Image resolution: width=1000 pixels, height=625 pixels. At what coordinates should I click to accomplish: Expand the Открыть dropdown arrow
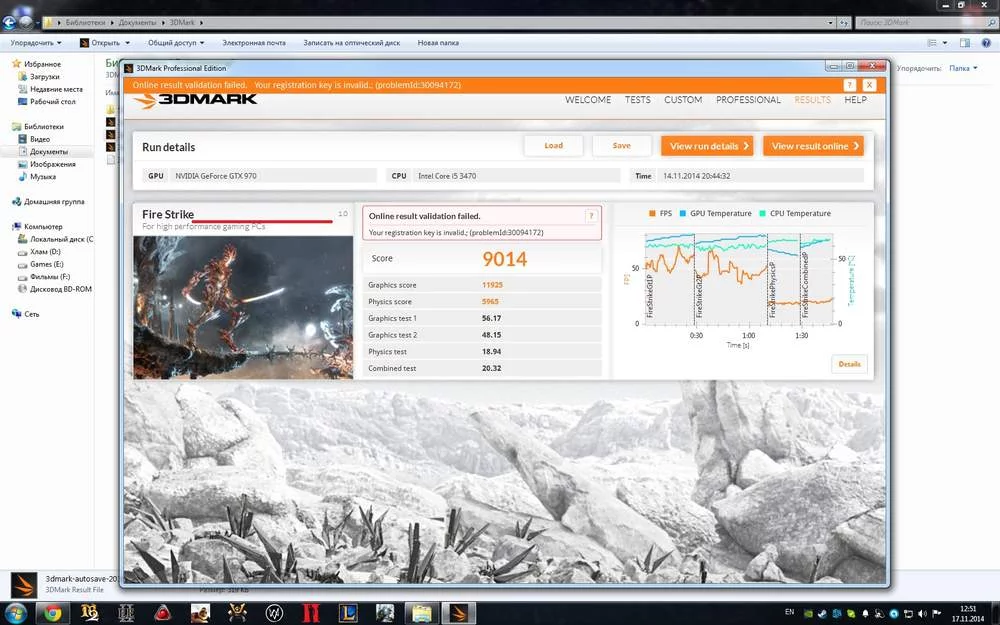[x=128, y=43]
